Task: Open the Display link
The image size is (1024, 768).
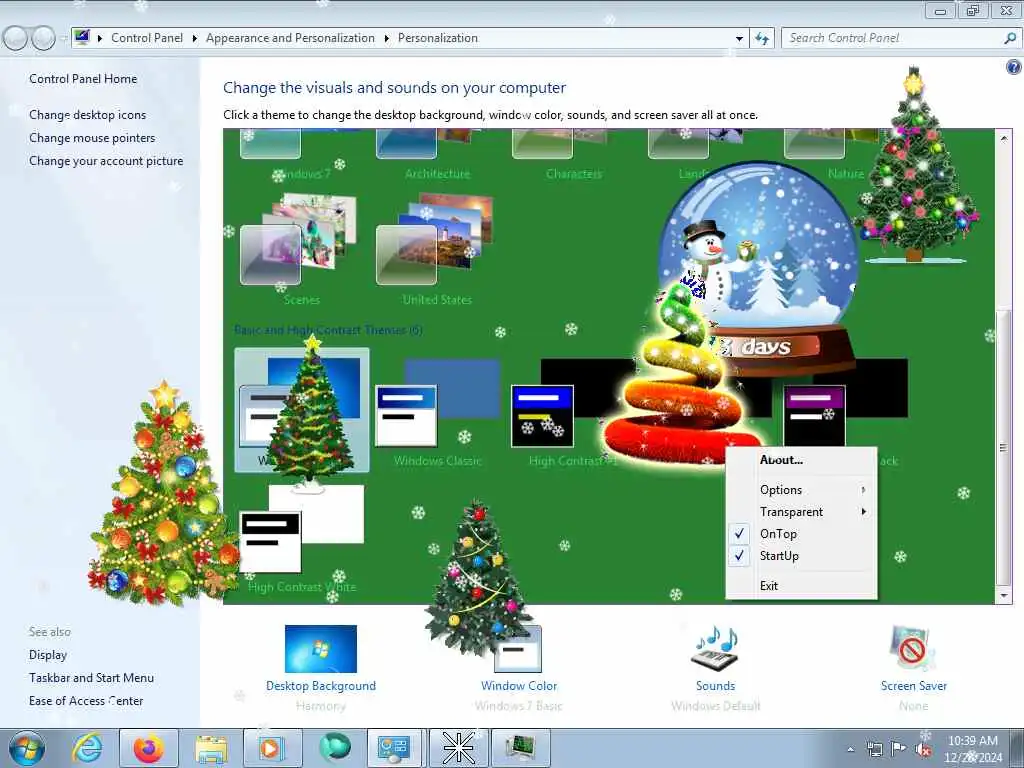Action: (48, 654)
